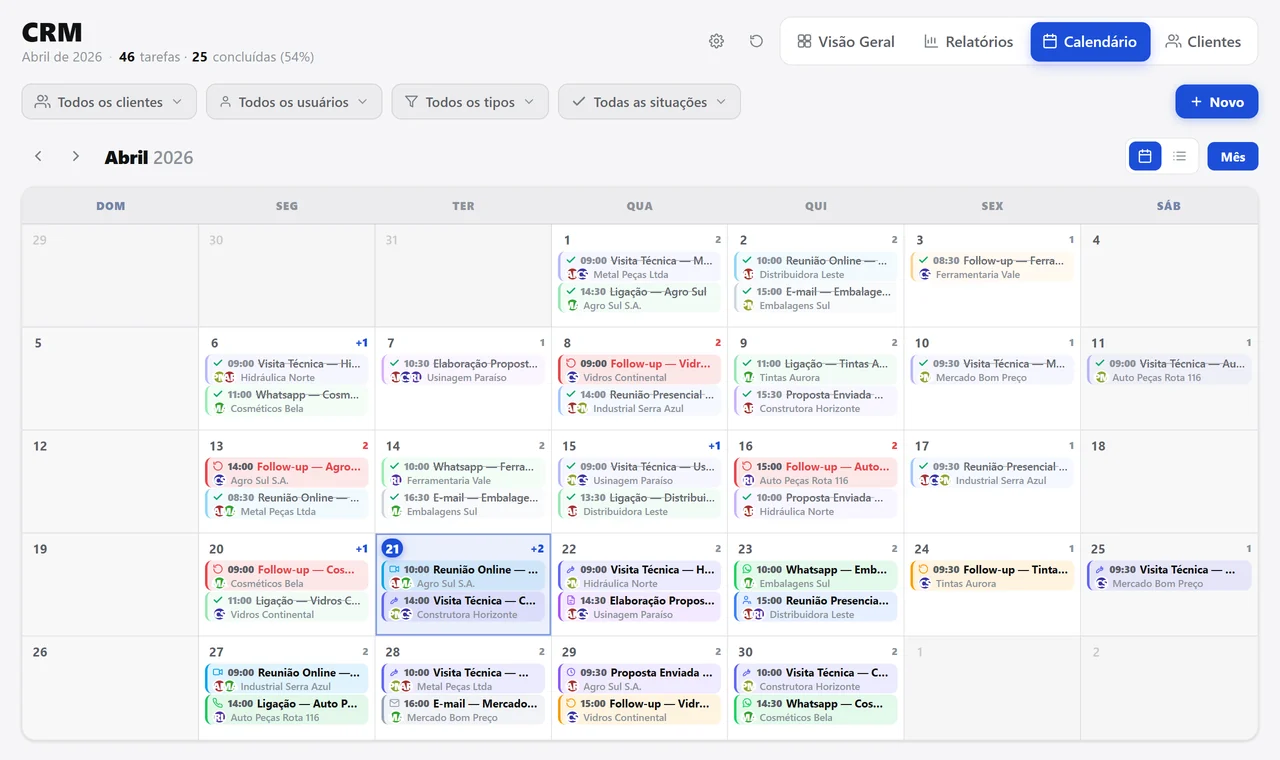Open 15:00 Follow-up Vidros Continental day 29
This screenshot has width=1280, height=760.
point(639,710)
